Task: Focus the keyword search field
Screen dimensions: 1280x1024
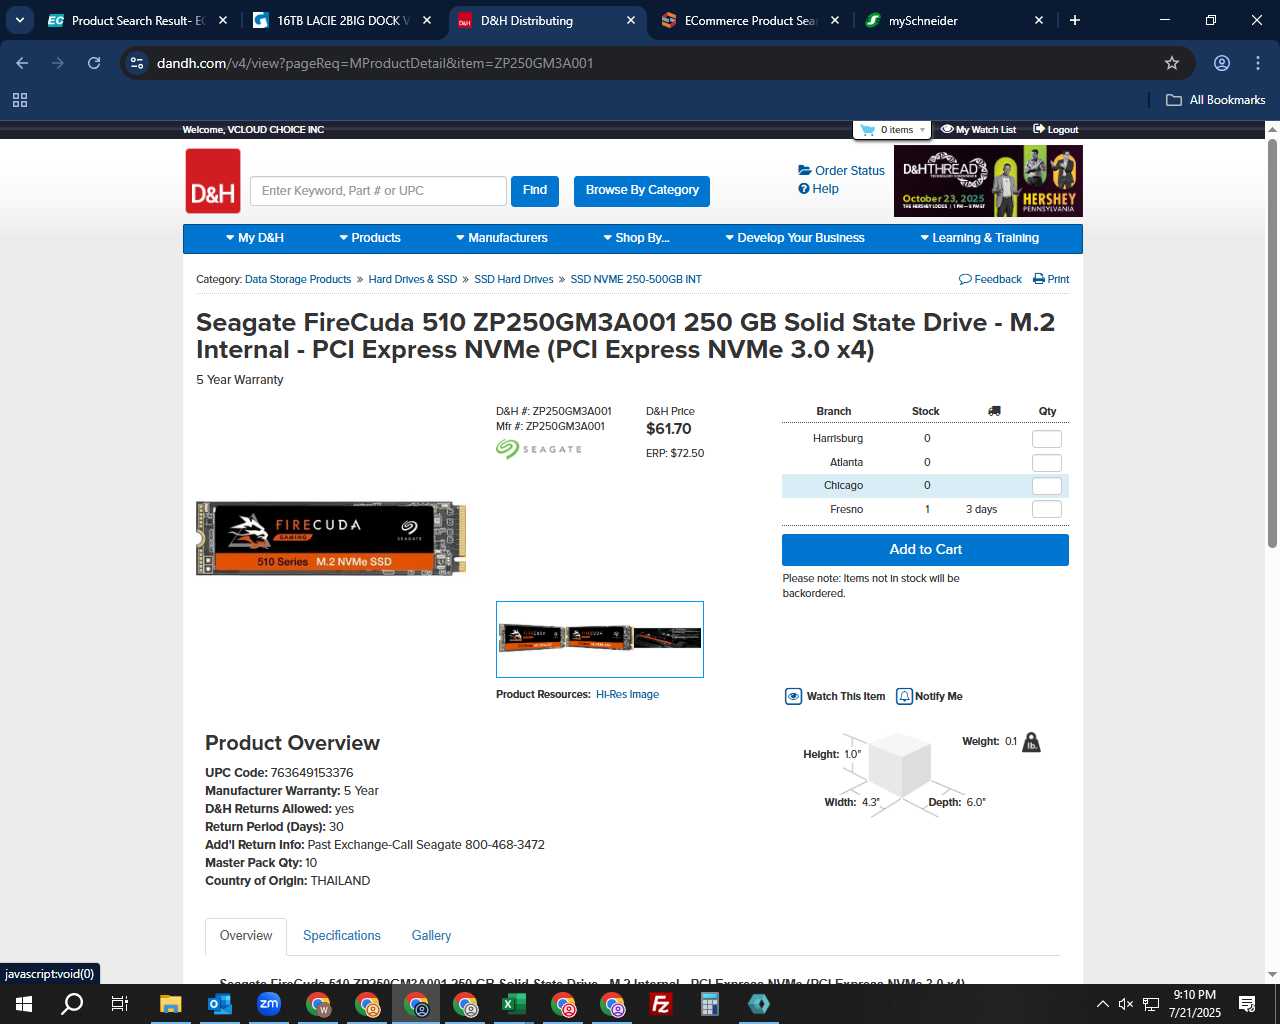Action: point(379,191)
